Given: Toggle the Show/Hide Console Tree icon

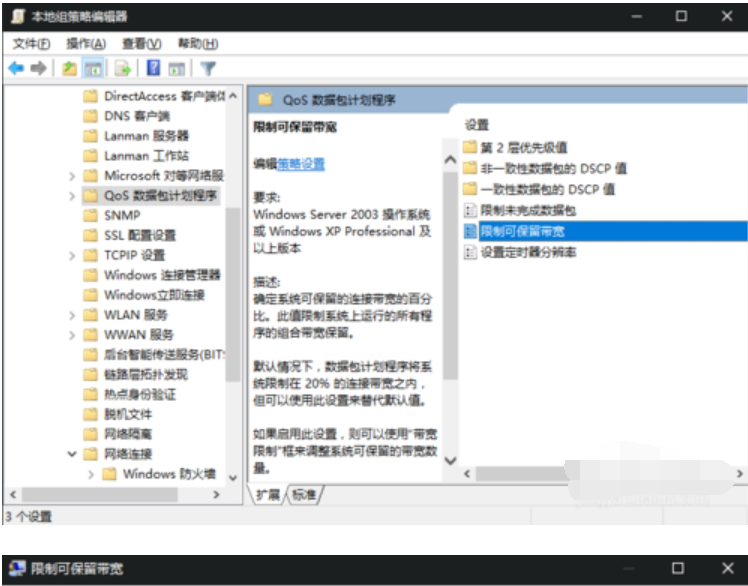Looking at the screenshot, I should 92,69.
